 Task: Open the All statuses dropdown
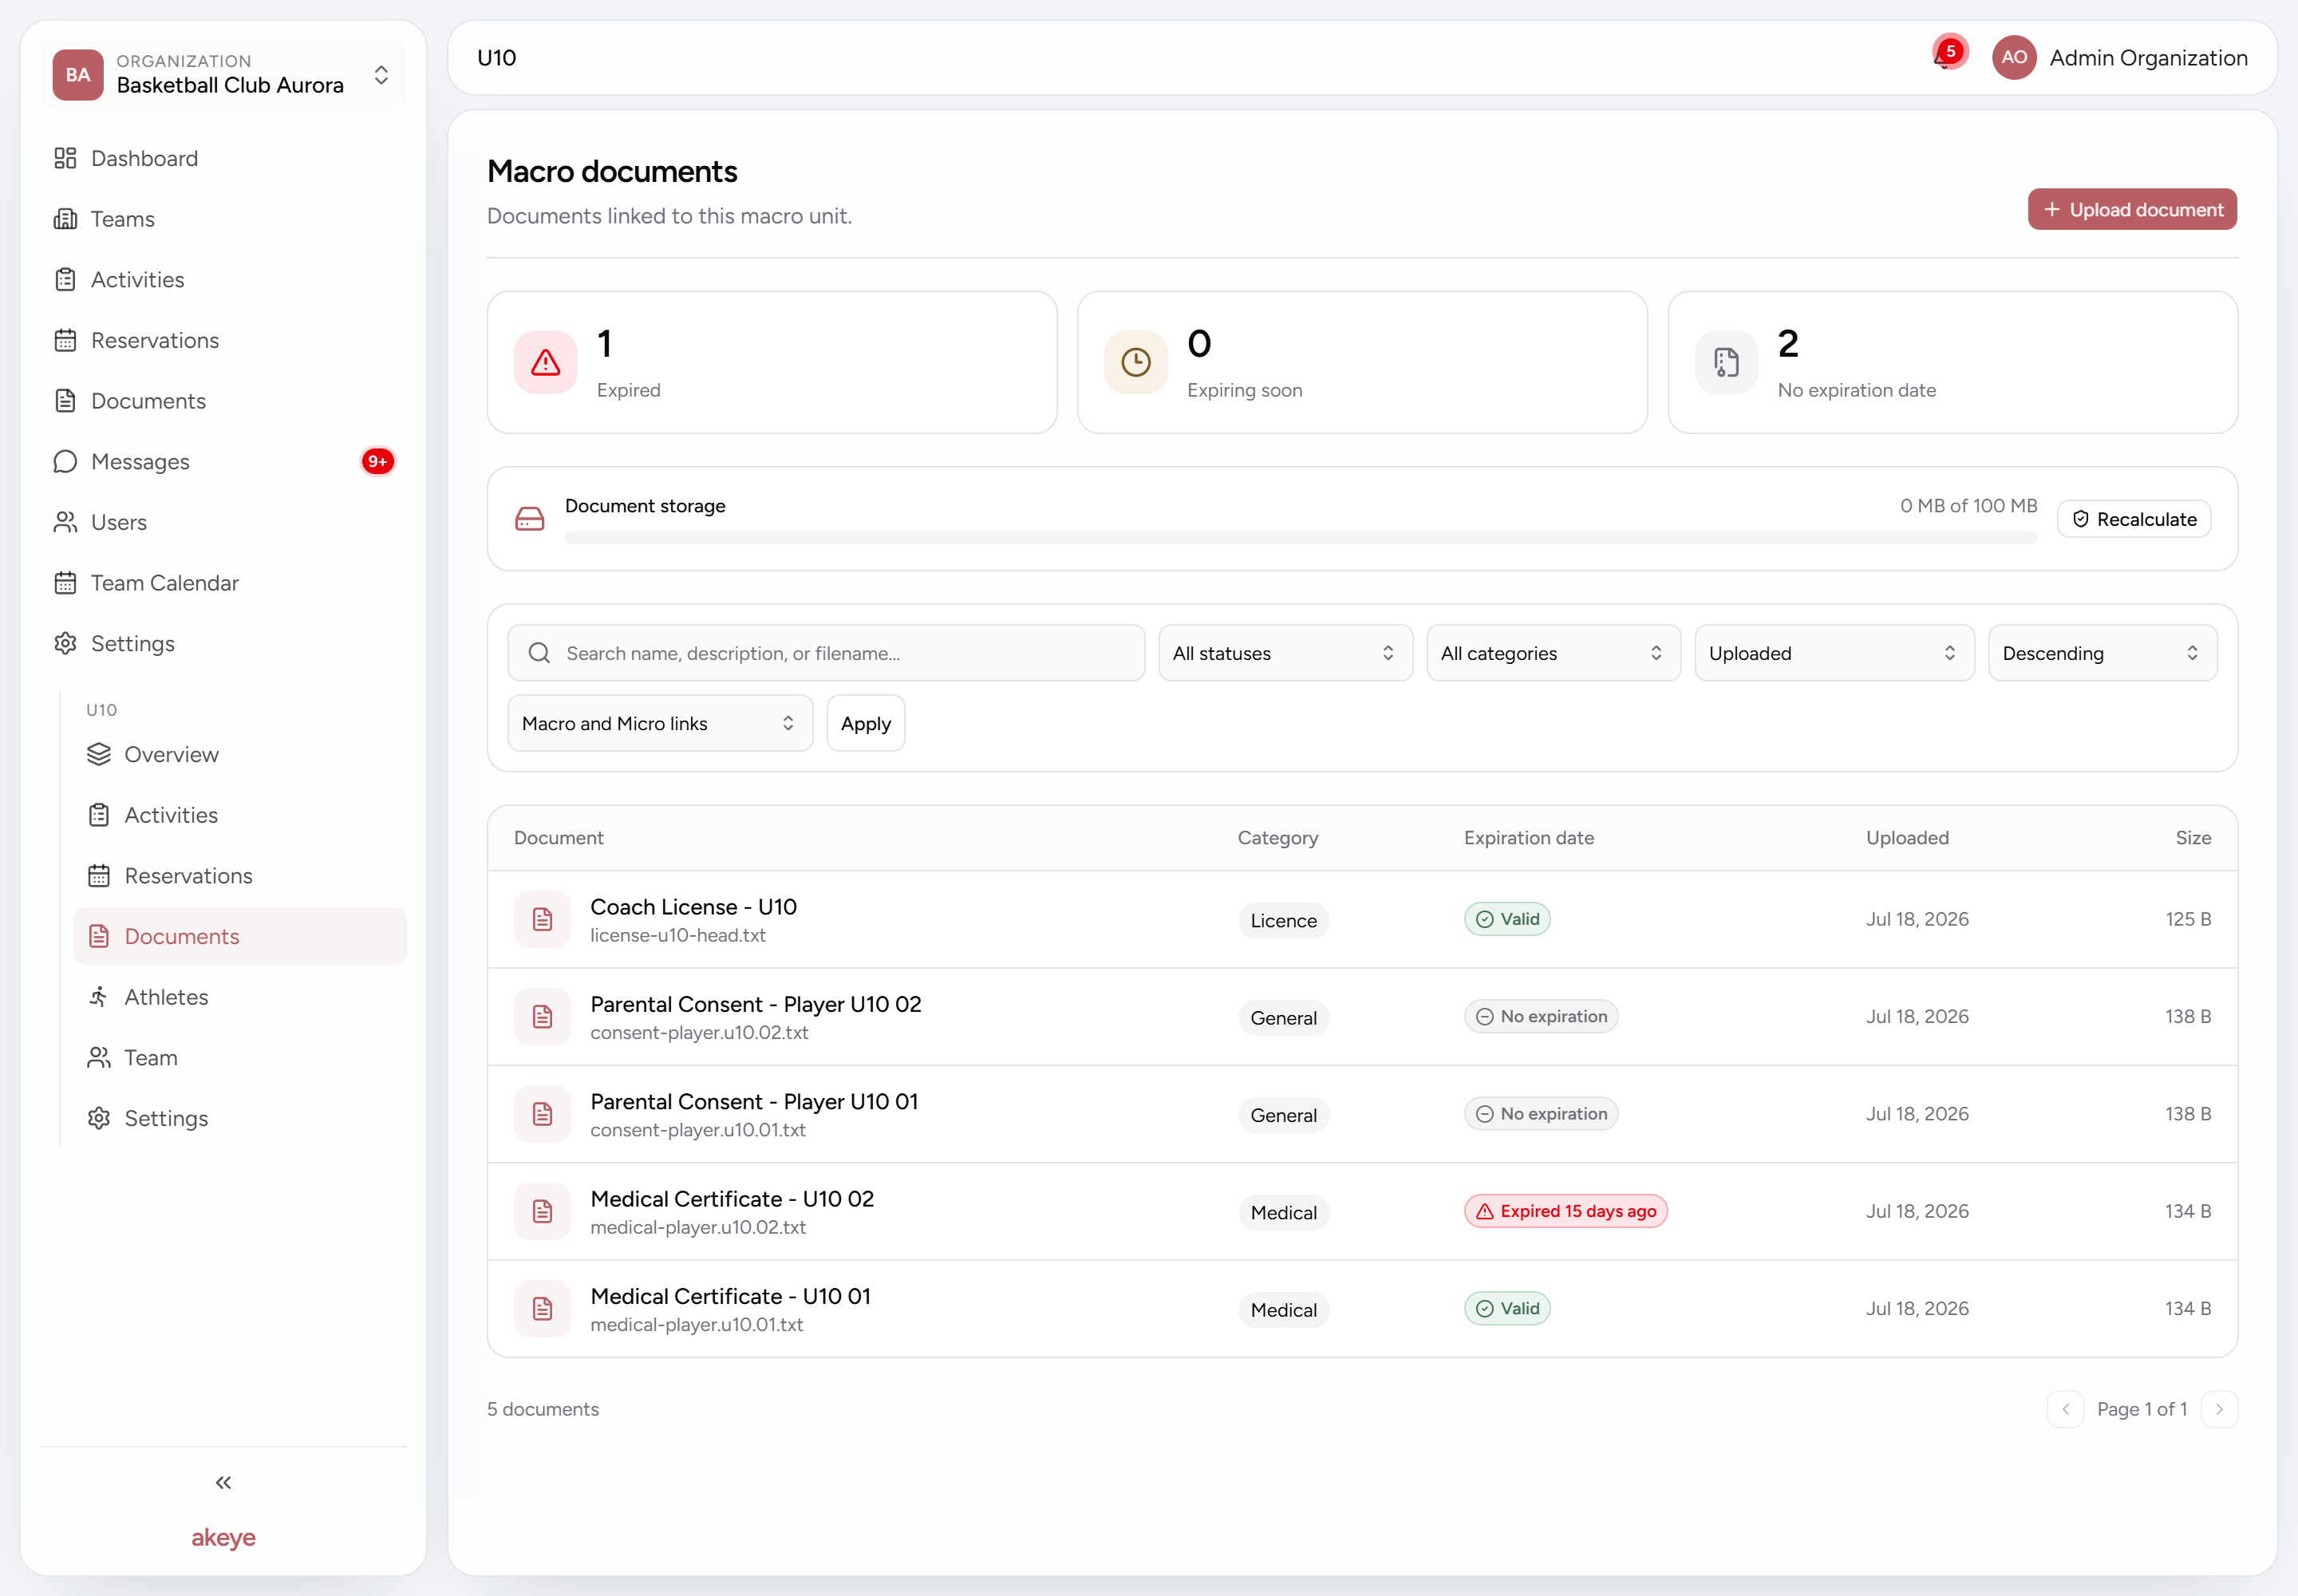tap(1285, 653)
